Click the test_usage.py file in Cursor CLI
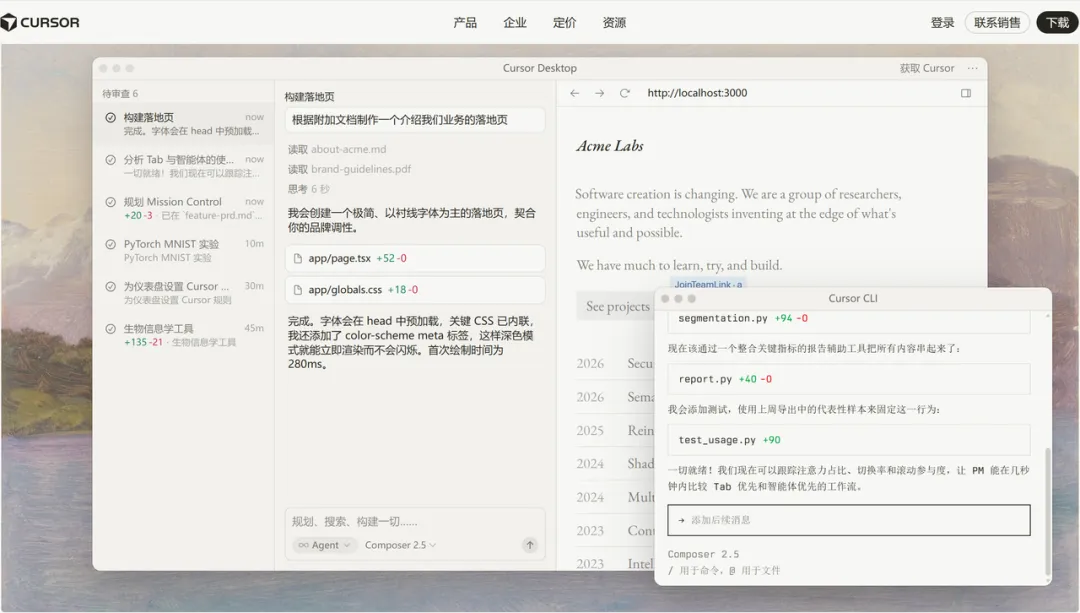Image resolution: width=1080 pixels, height=613 pixels. coord(849,440)
